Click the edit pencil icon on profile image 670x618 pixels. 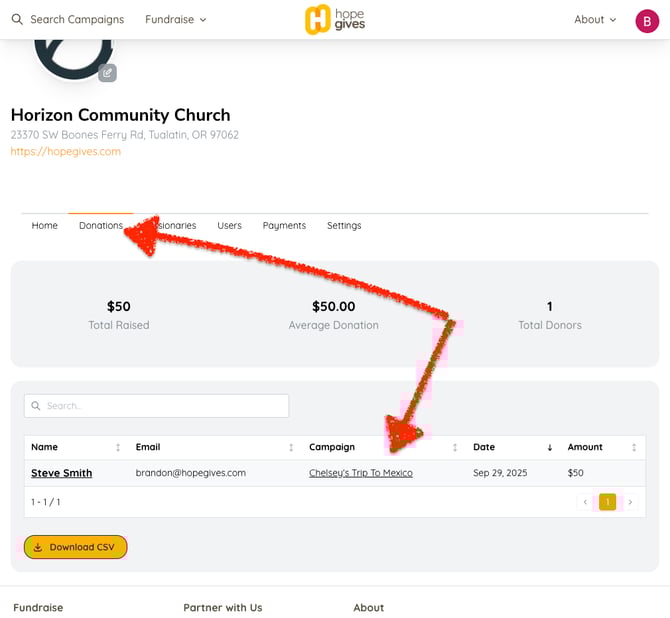[107, 72]
